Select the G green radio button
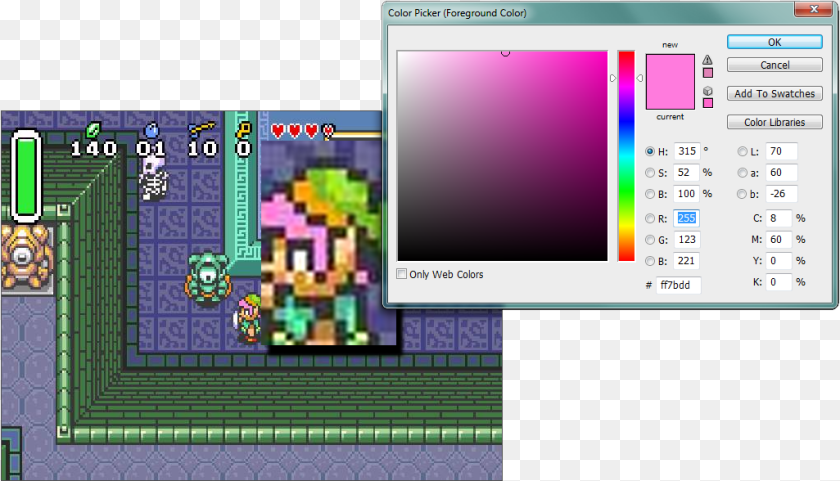Viewport: 840px width, 481px height. [650, 240]
